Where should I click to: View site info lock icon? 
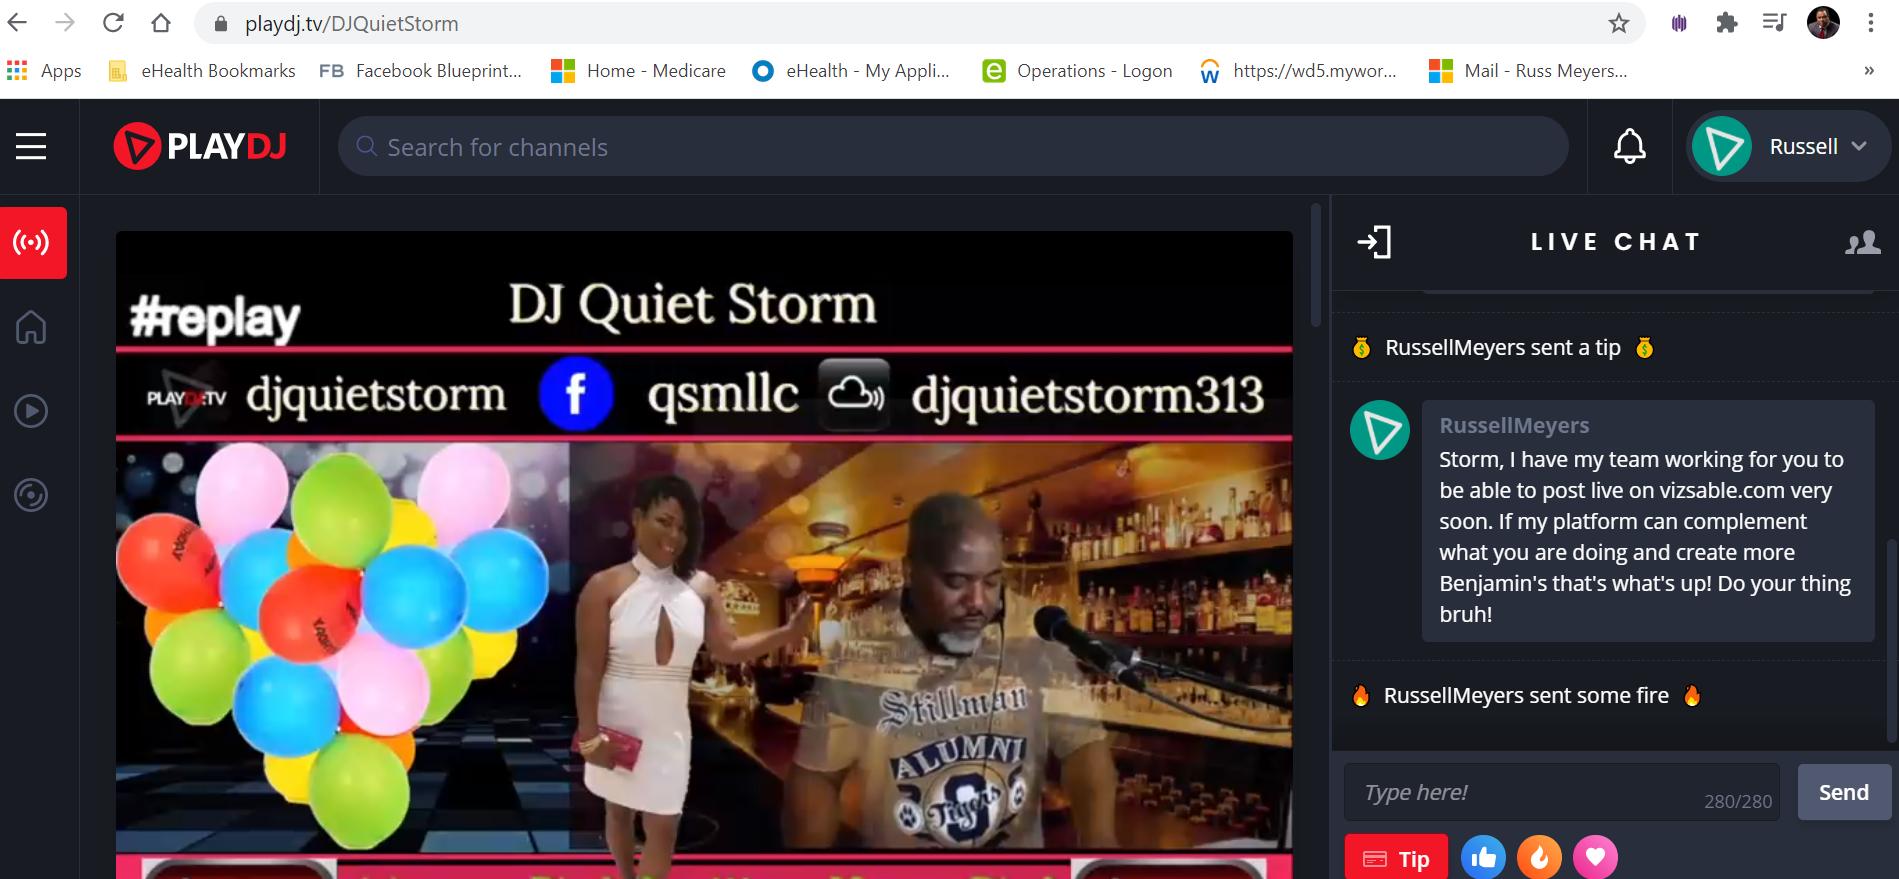221,23
